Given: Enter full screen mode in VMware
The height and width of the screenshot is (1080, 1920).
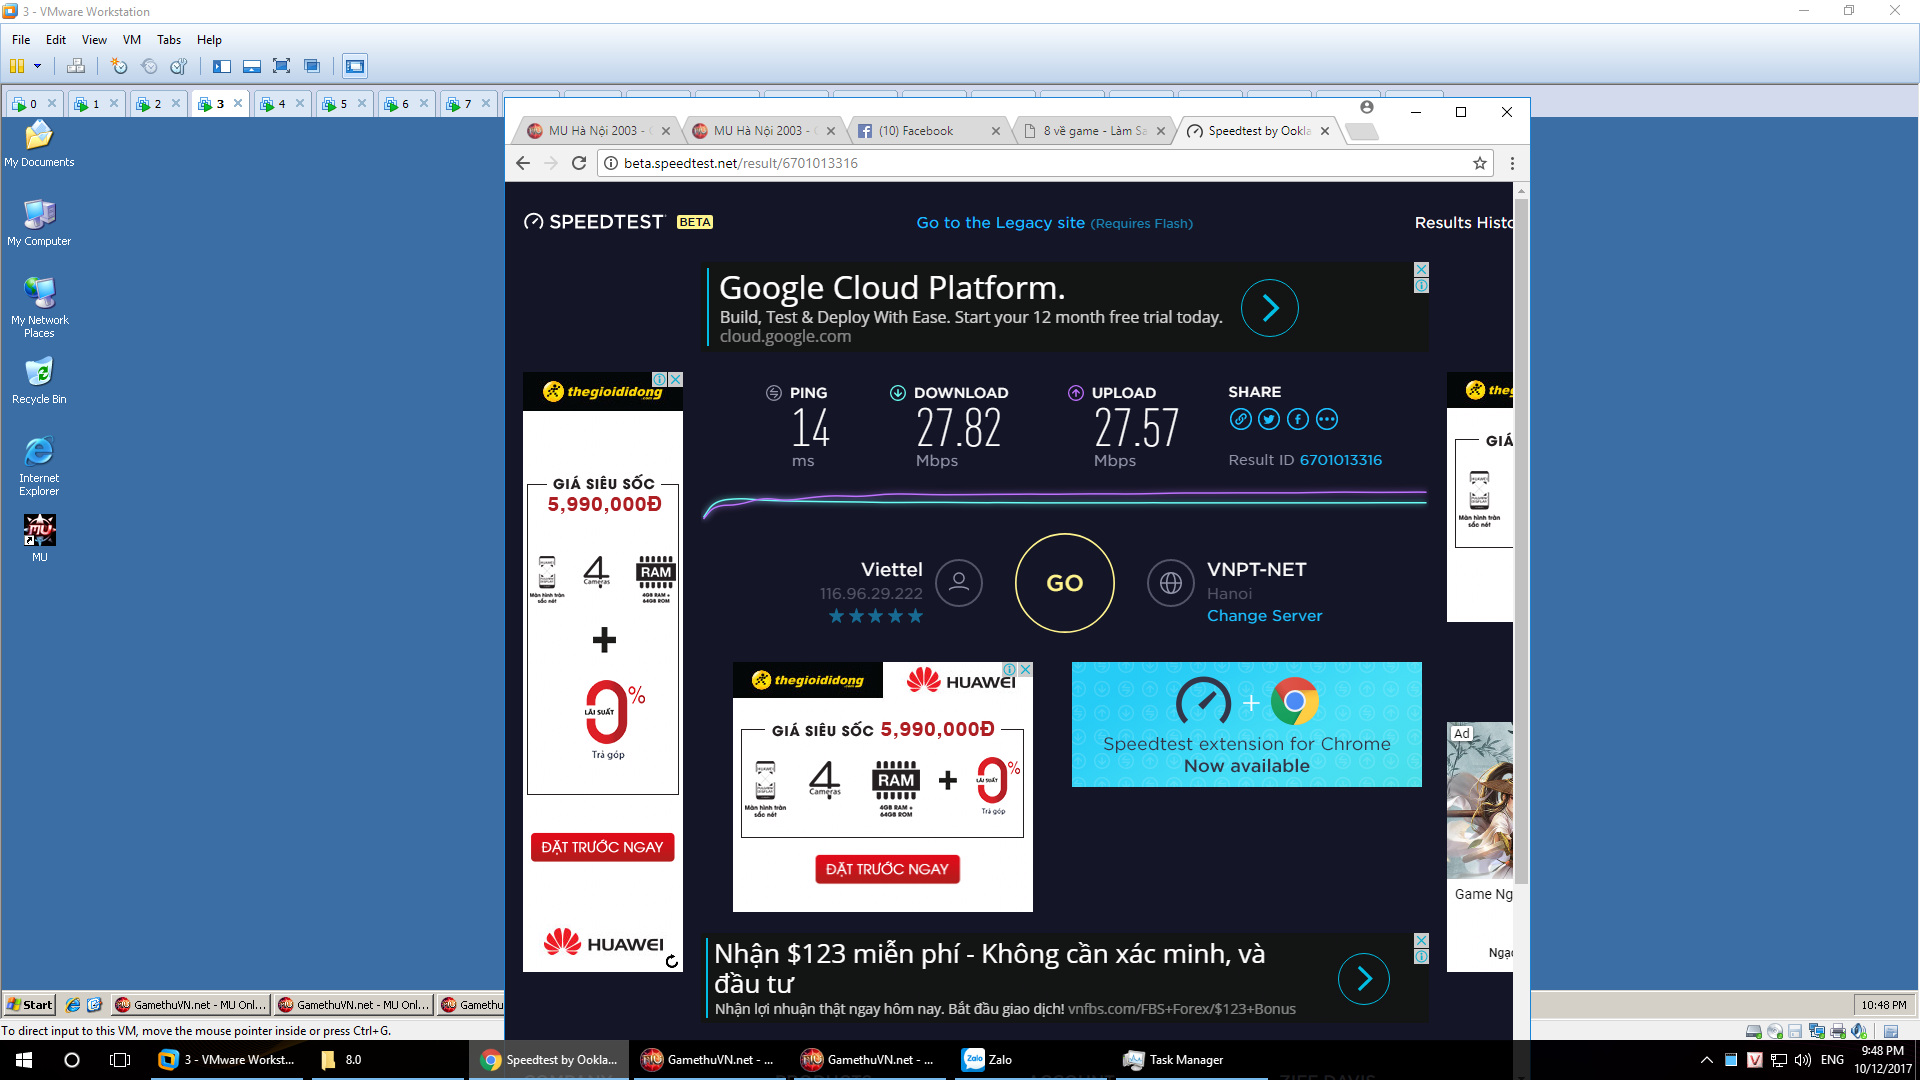Looking at the screenshot, I should coord(282,66).
